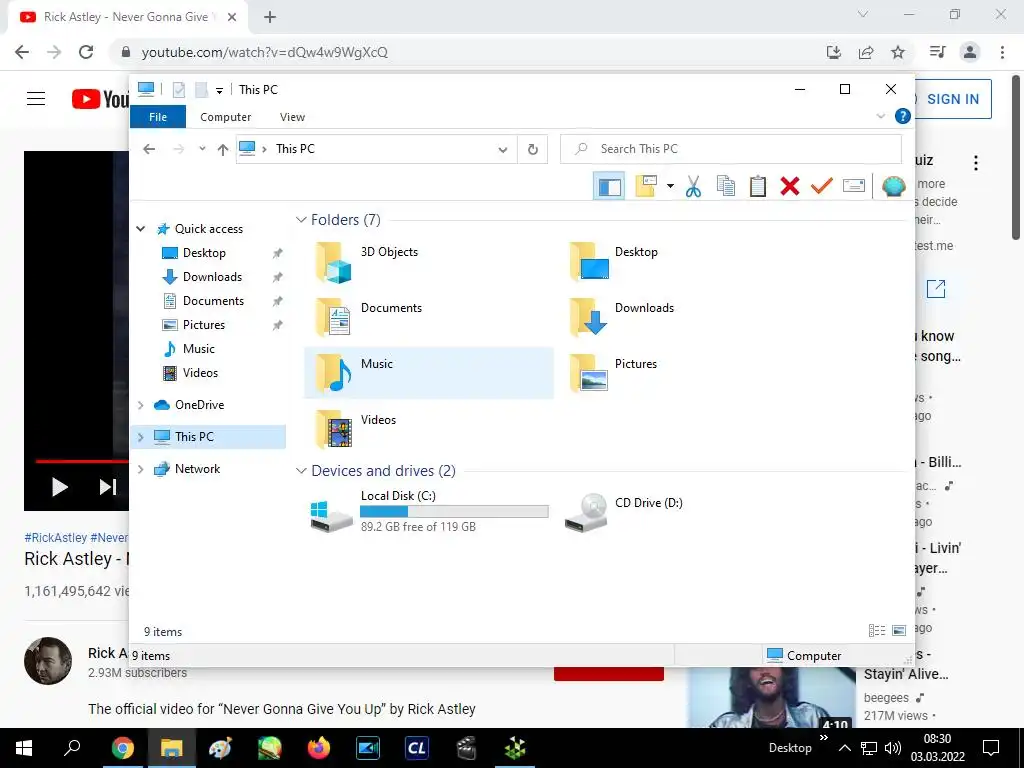Click the orange checkmark Properties icon
1024x768 pixels.
(822, 186)
